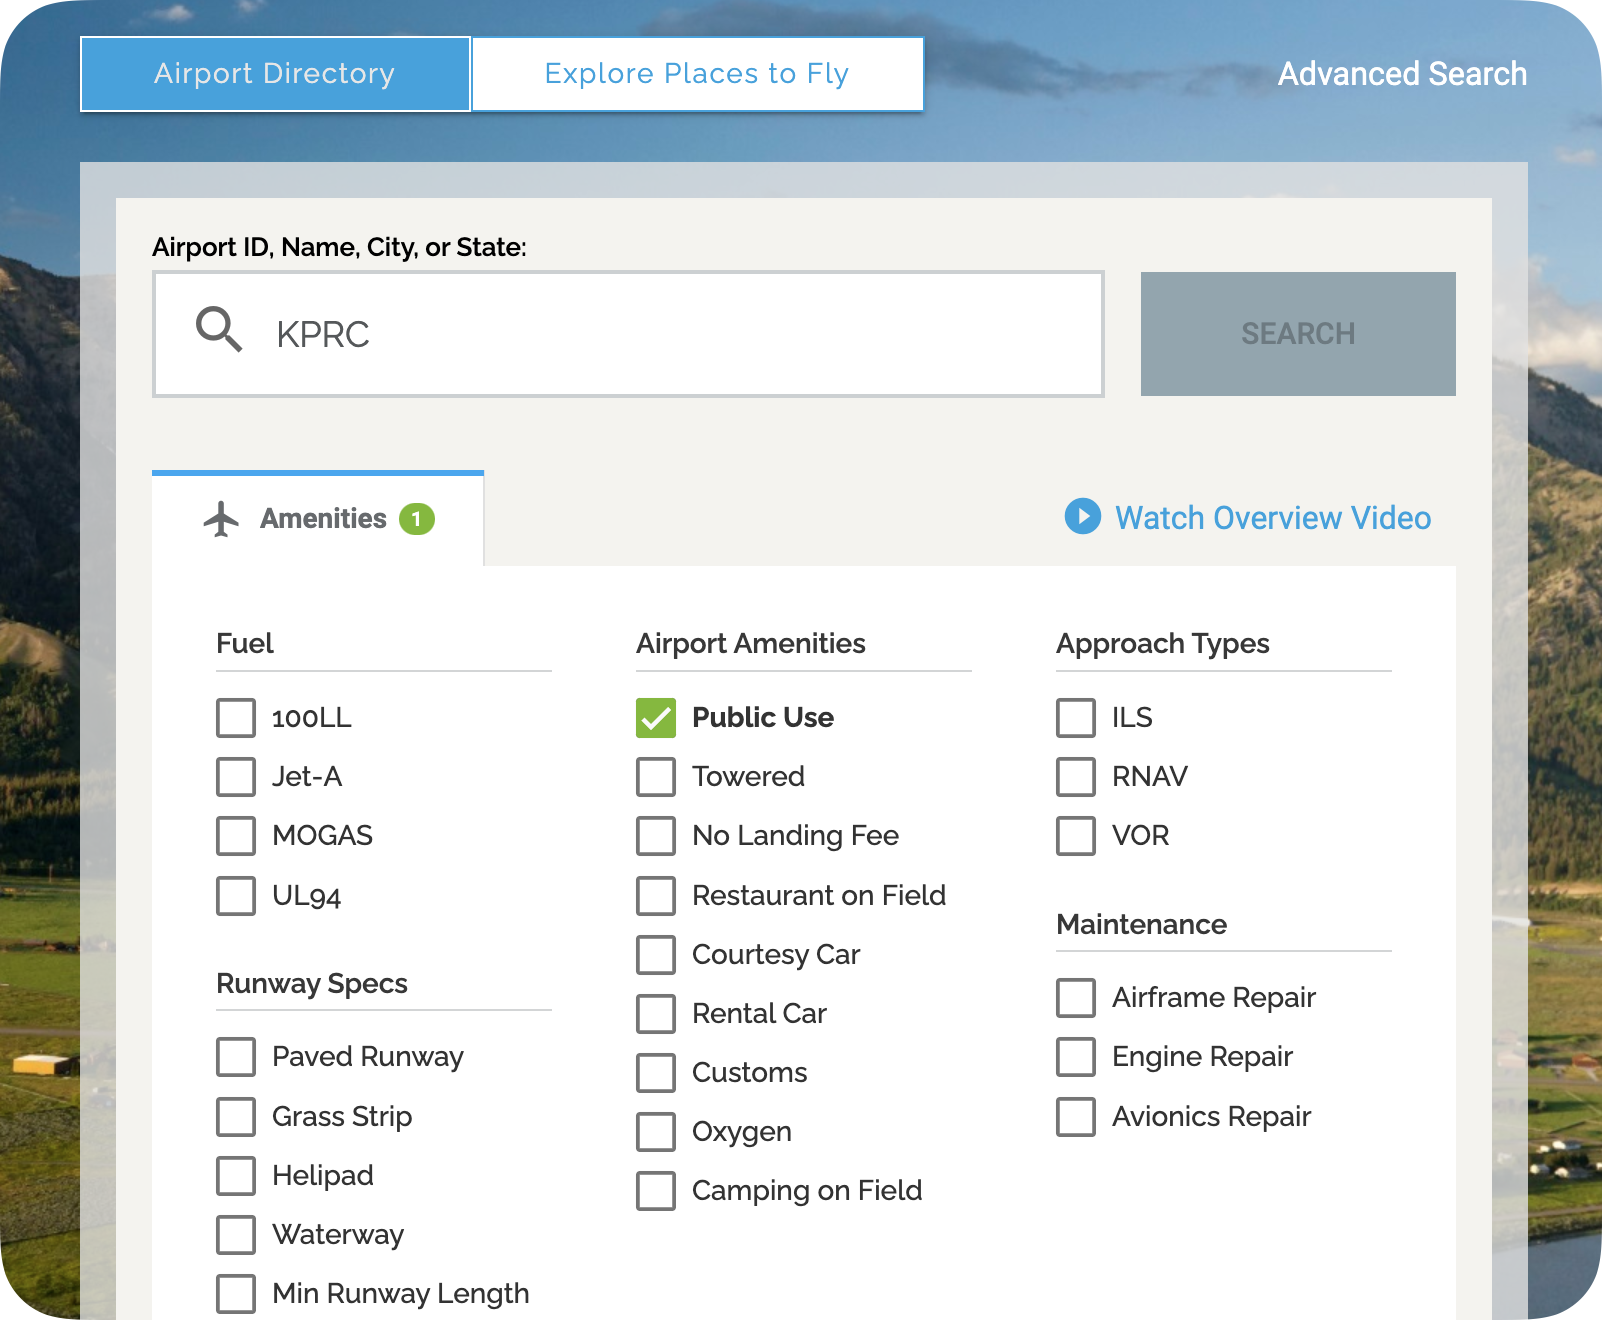
Task: Check Restaurant on Field
Action: (x=656, y=896)
